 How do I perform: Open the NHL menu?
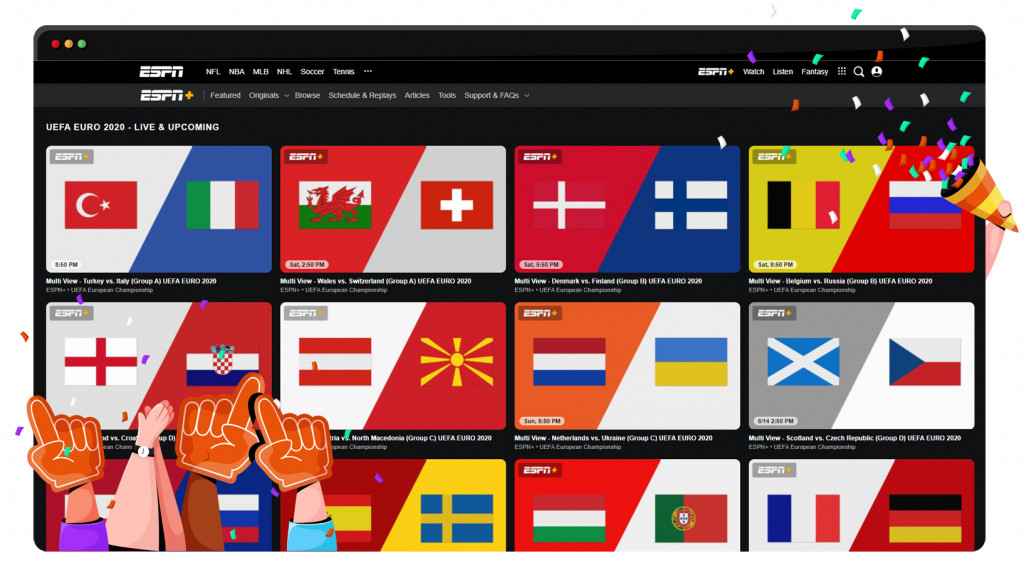tap(284, 72)
